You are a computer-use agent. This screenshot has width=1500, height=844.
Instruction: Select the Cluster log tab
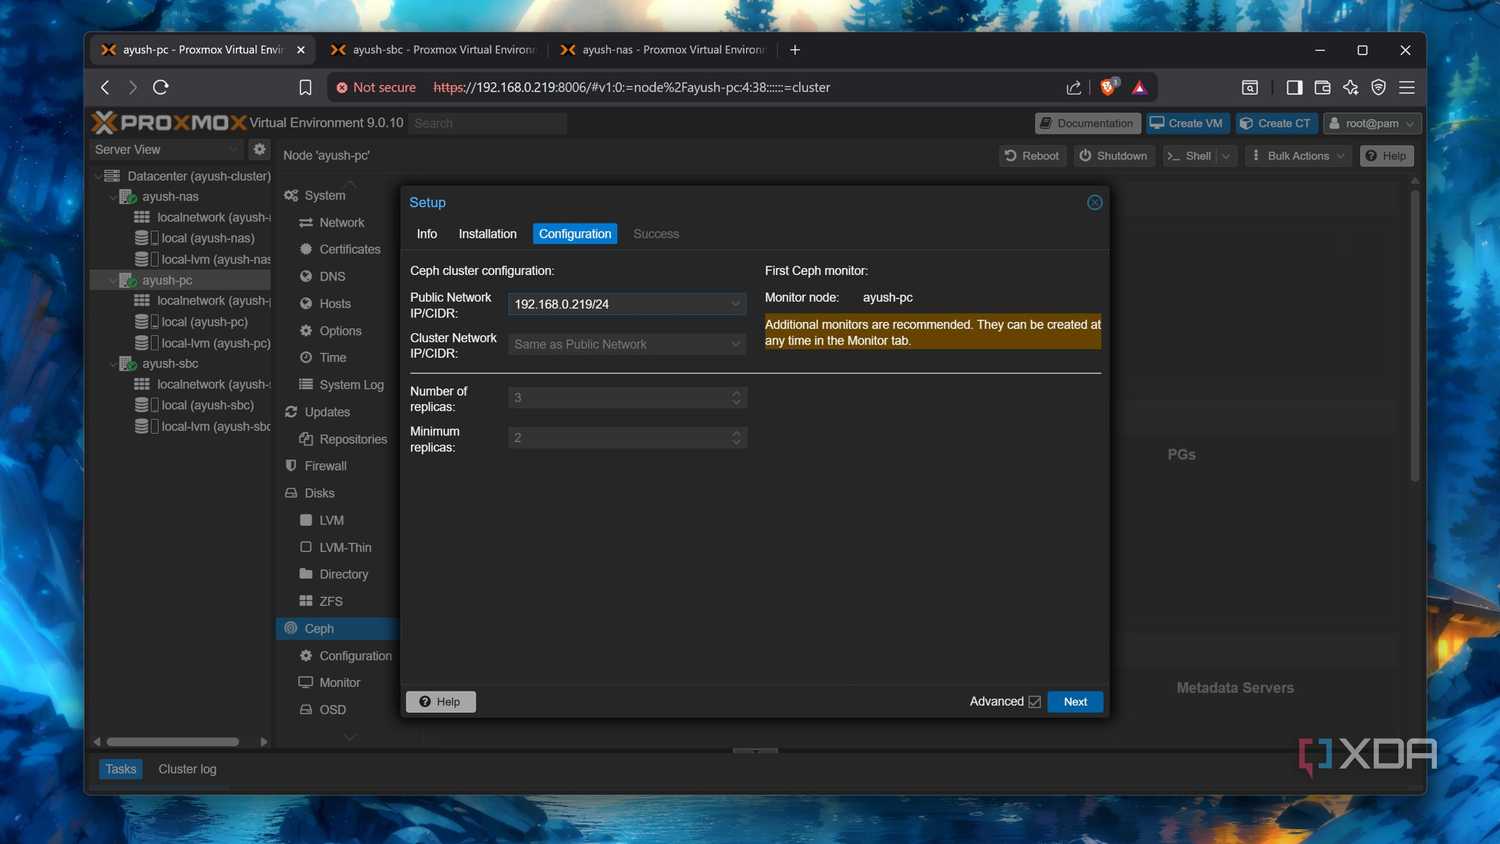(x=187, y=769)
